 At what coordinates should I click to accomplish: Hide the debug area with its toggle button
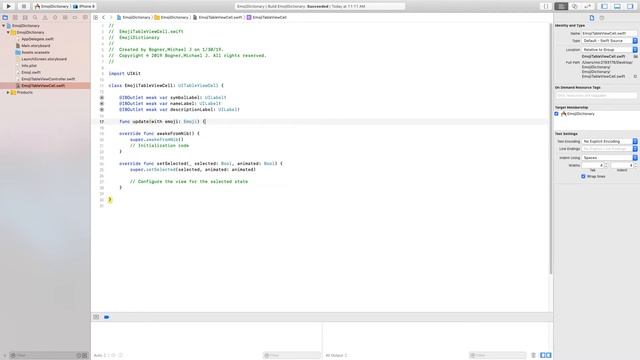click(96, 317)
